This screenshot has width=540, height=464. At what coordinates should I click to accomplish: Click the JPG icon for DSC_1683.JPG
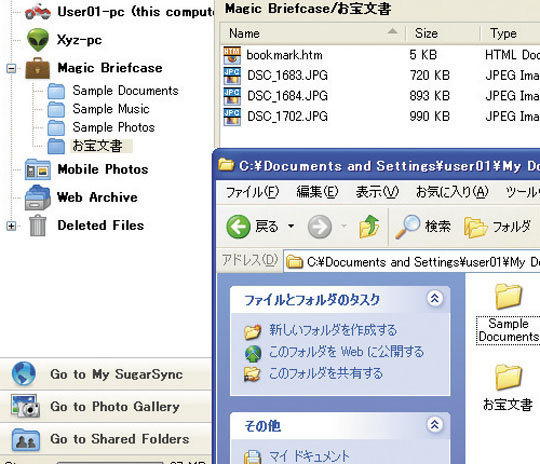[232, 76]
